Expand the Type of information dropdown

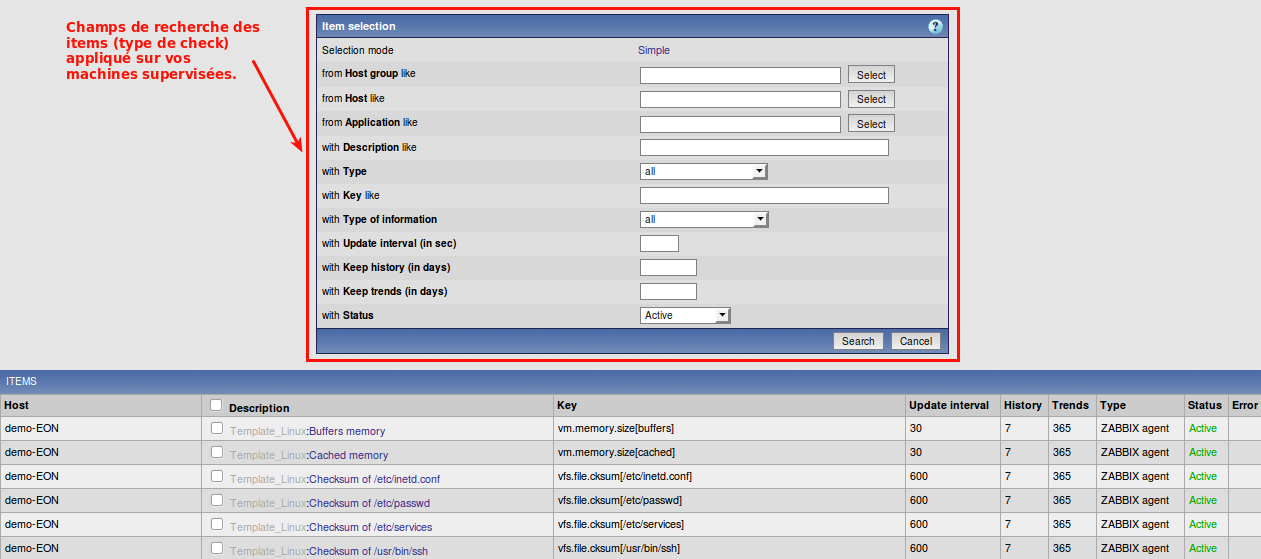(x=703, y=219)
